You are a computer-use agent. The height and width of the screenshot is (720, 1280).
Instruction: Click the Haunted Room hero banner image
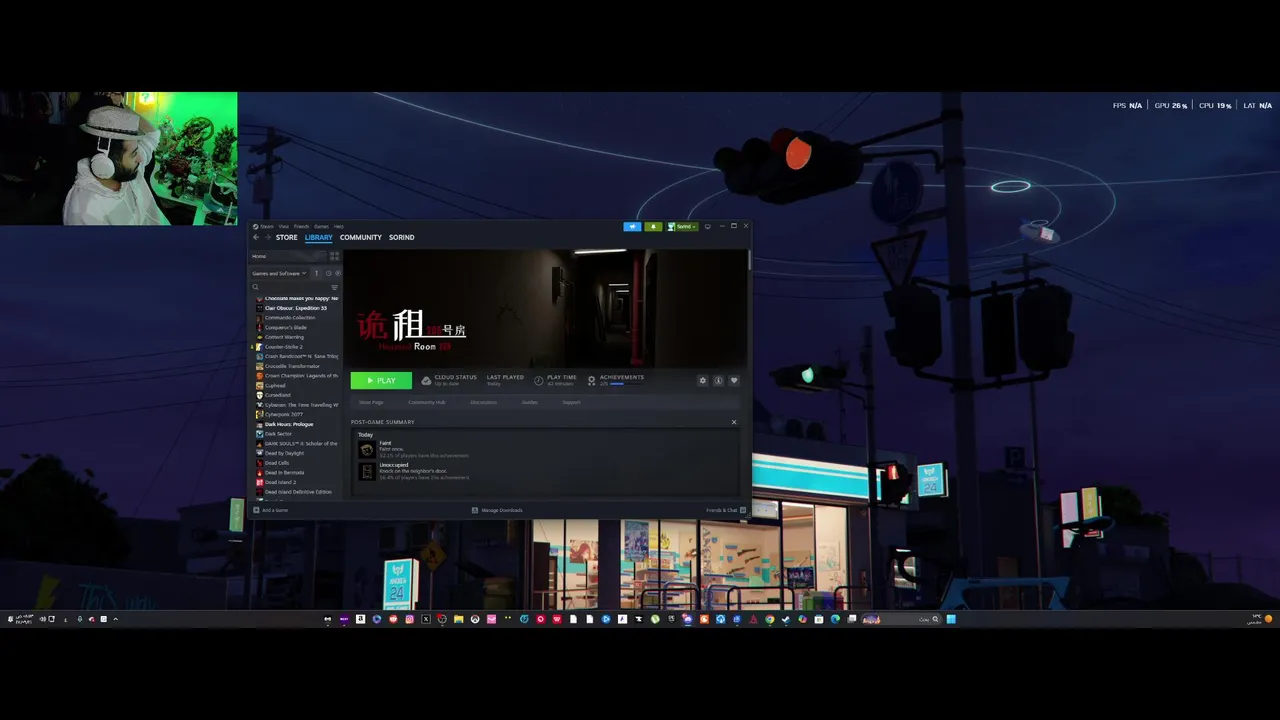pos(545,308)
